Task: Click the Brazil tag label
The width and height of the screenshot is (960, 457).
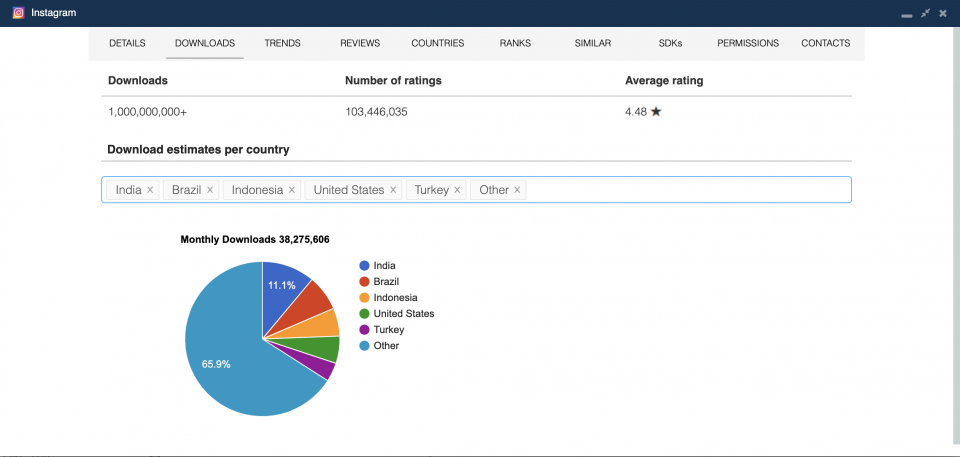Action: [187, 190]
